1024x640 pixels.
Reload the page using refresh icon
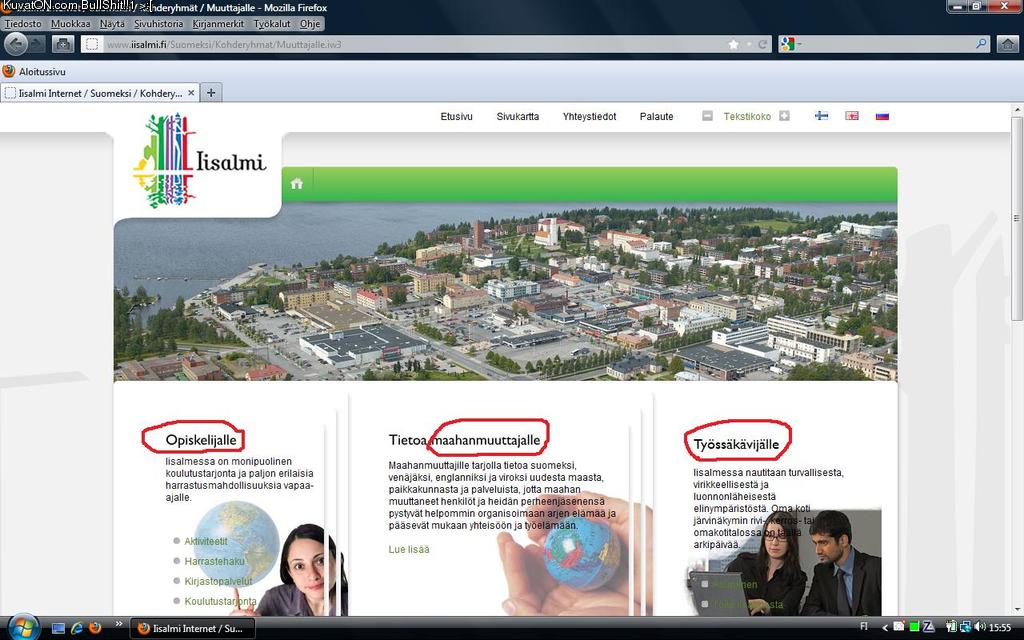(762, 44)
